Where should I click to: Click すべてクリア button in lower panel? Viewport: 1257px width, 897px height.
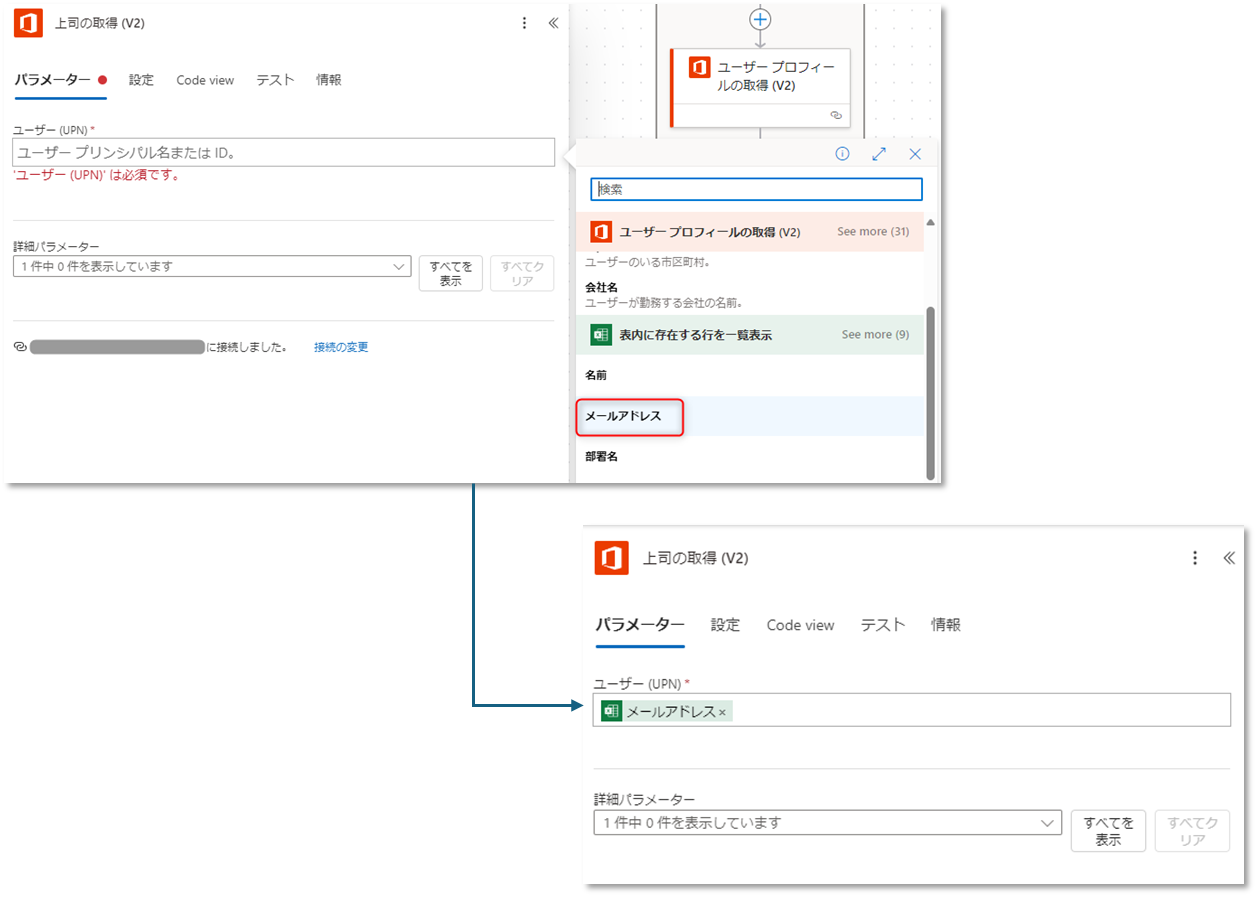[1192, 831]
